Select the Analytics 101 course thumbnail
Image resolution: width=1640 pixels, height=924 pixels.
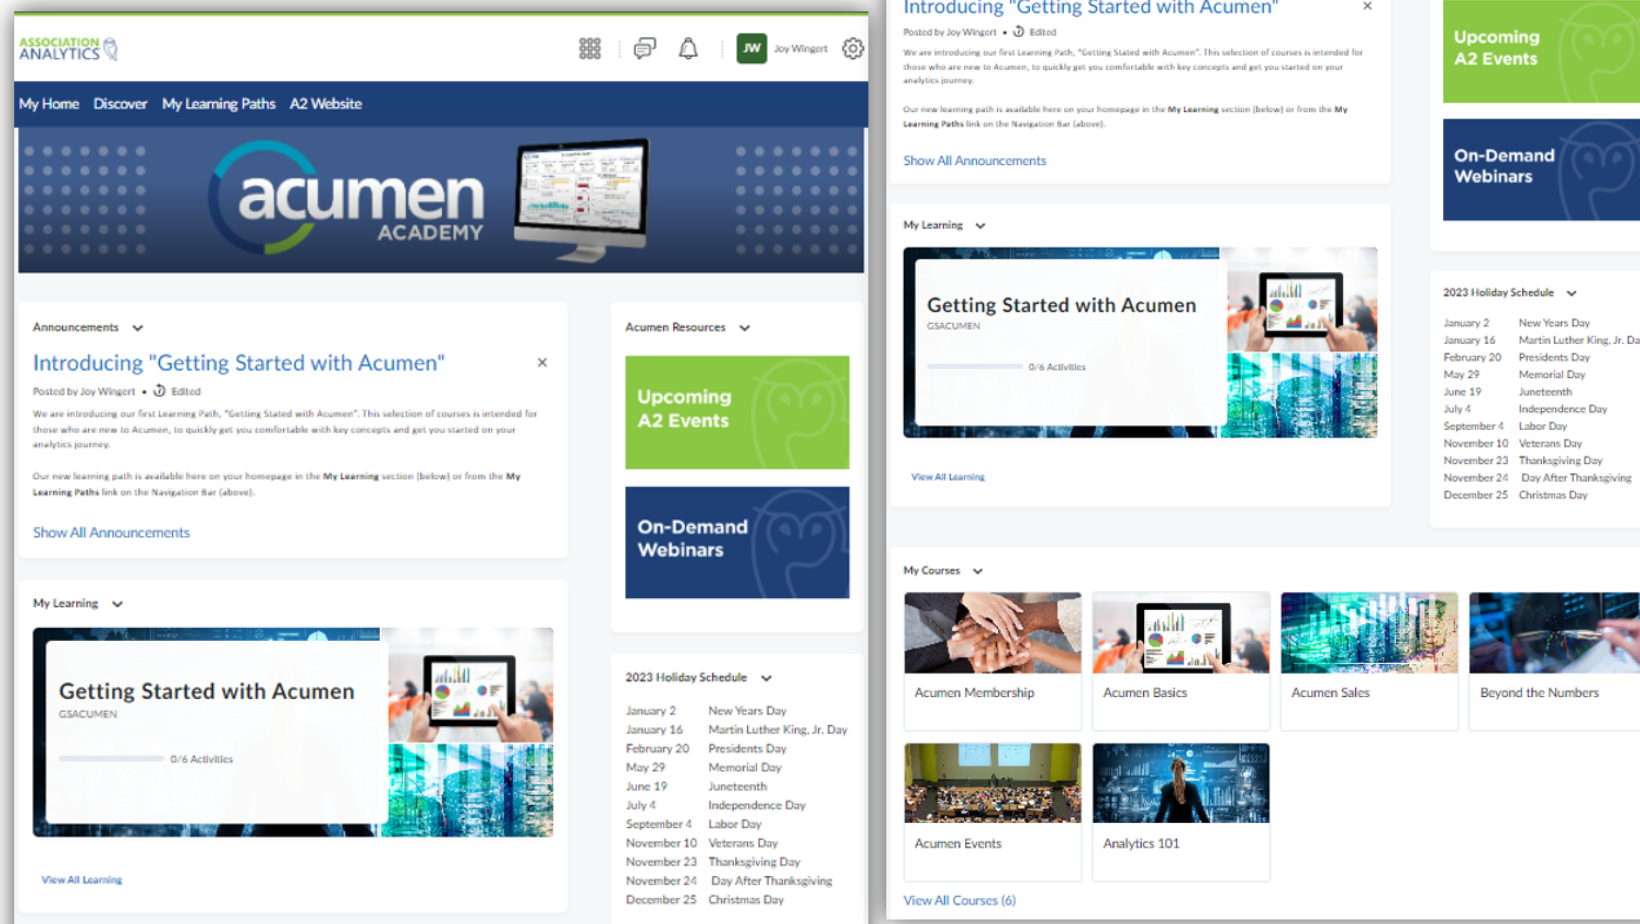click(1180, 783)
